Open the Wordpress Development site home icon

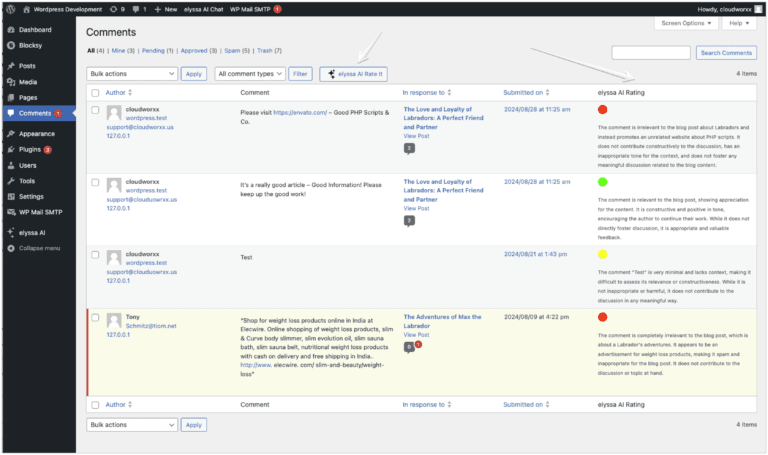pos(26,9)
